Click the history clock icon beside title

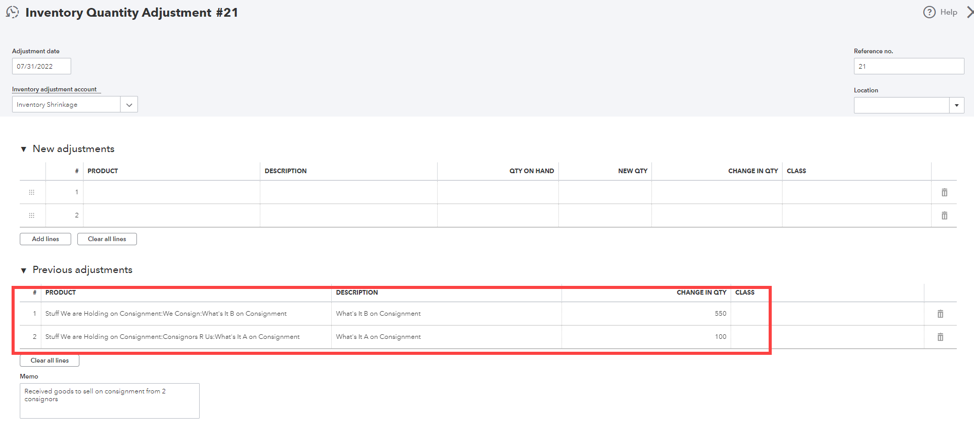(x=12, y=13)
